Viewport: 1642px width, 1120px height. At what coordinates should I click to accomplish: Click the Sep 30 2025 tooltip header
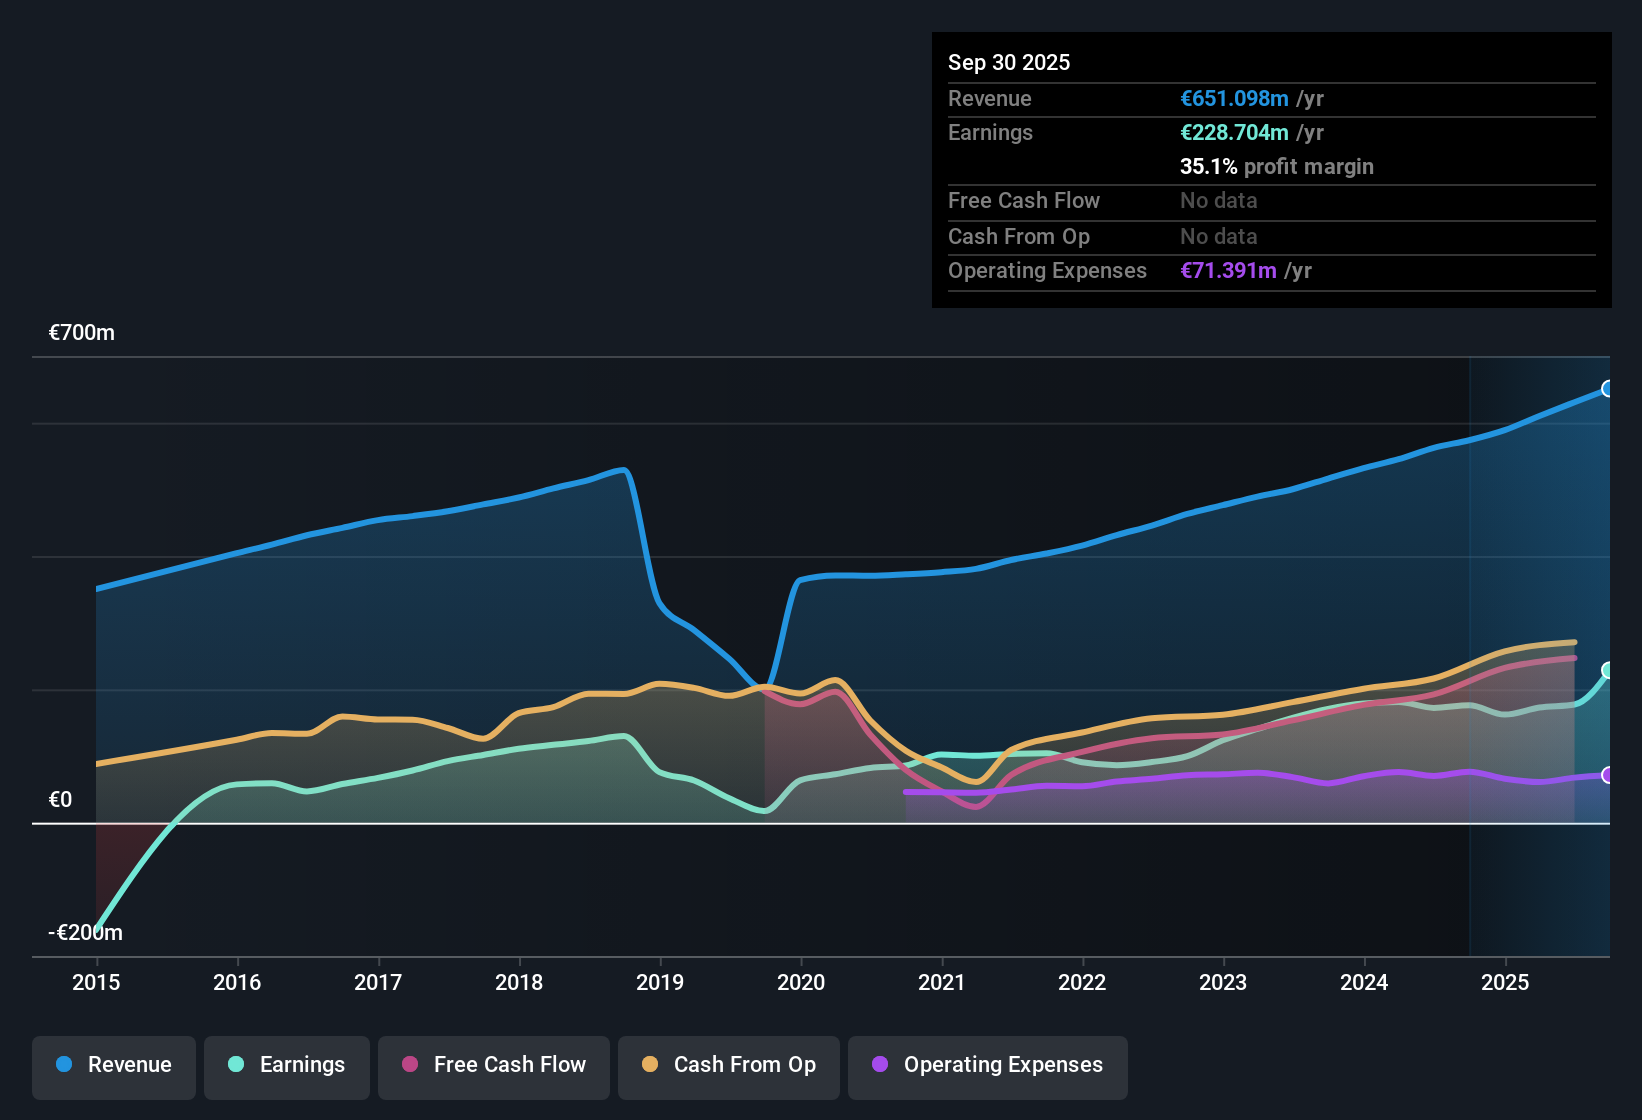click(1009, 62)
